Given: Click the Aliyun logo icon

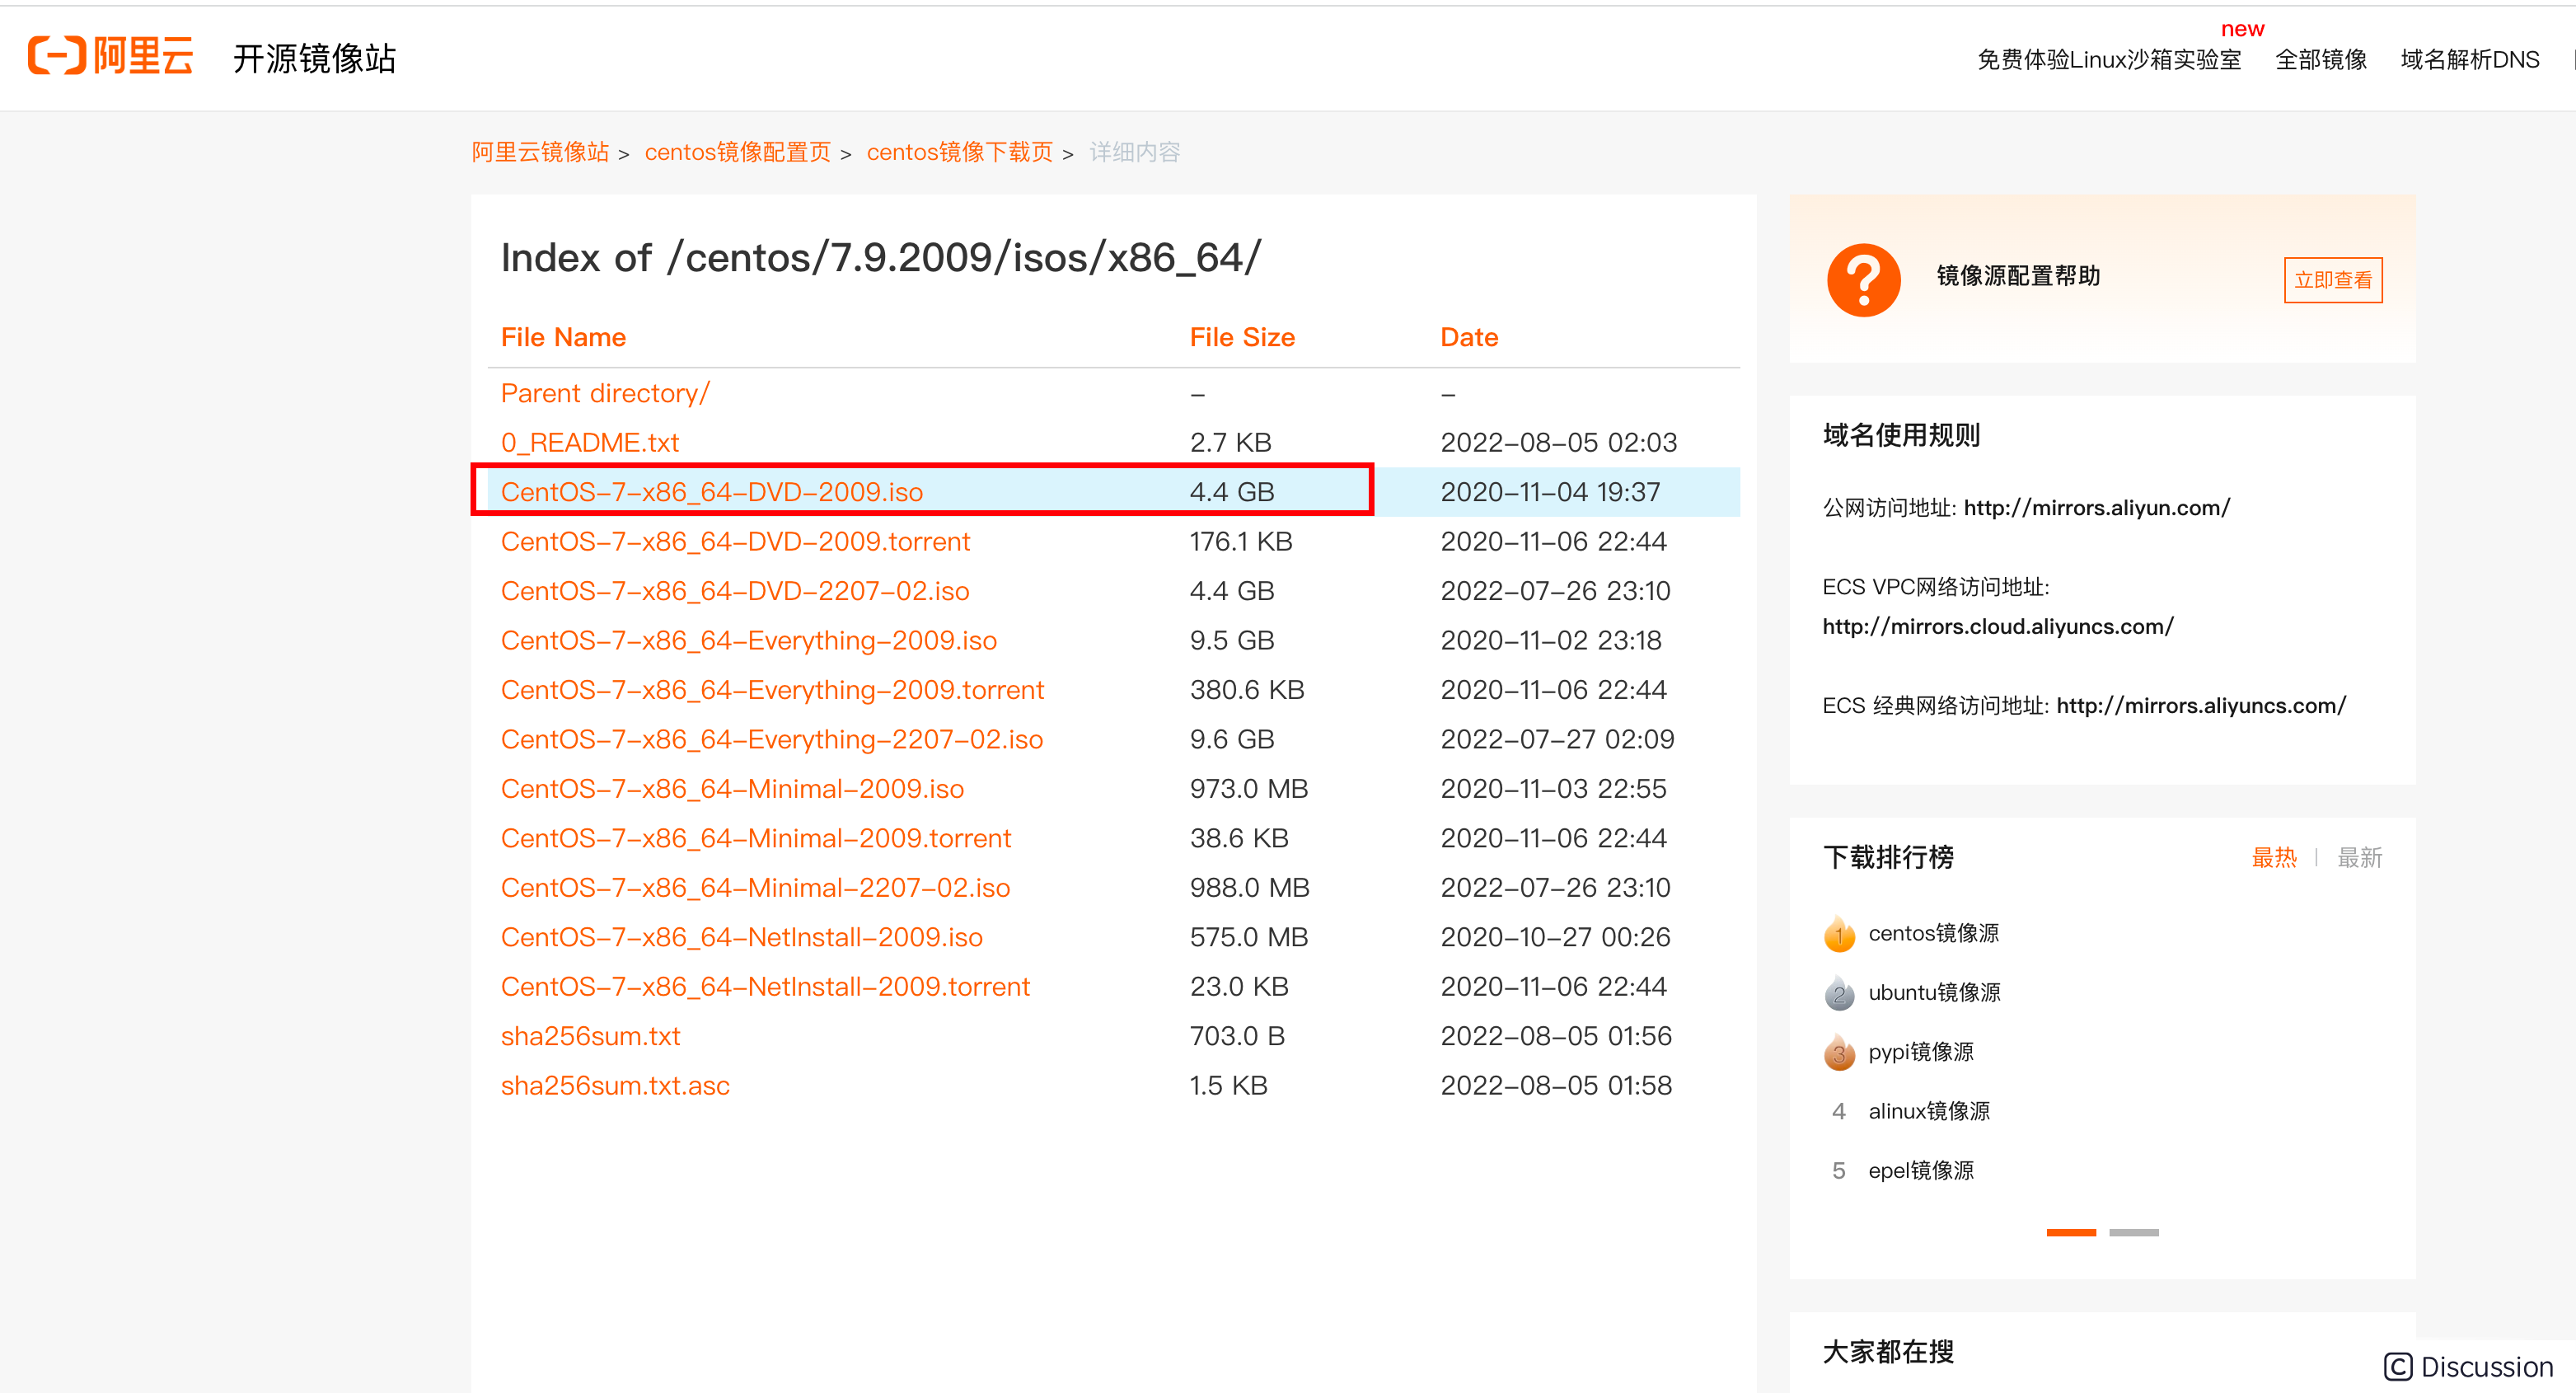Looking at the screenshot, I should point(57,55).
